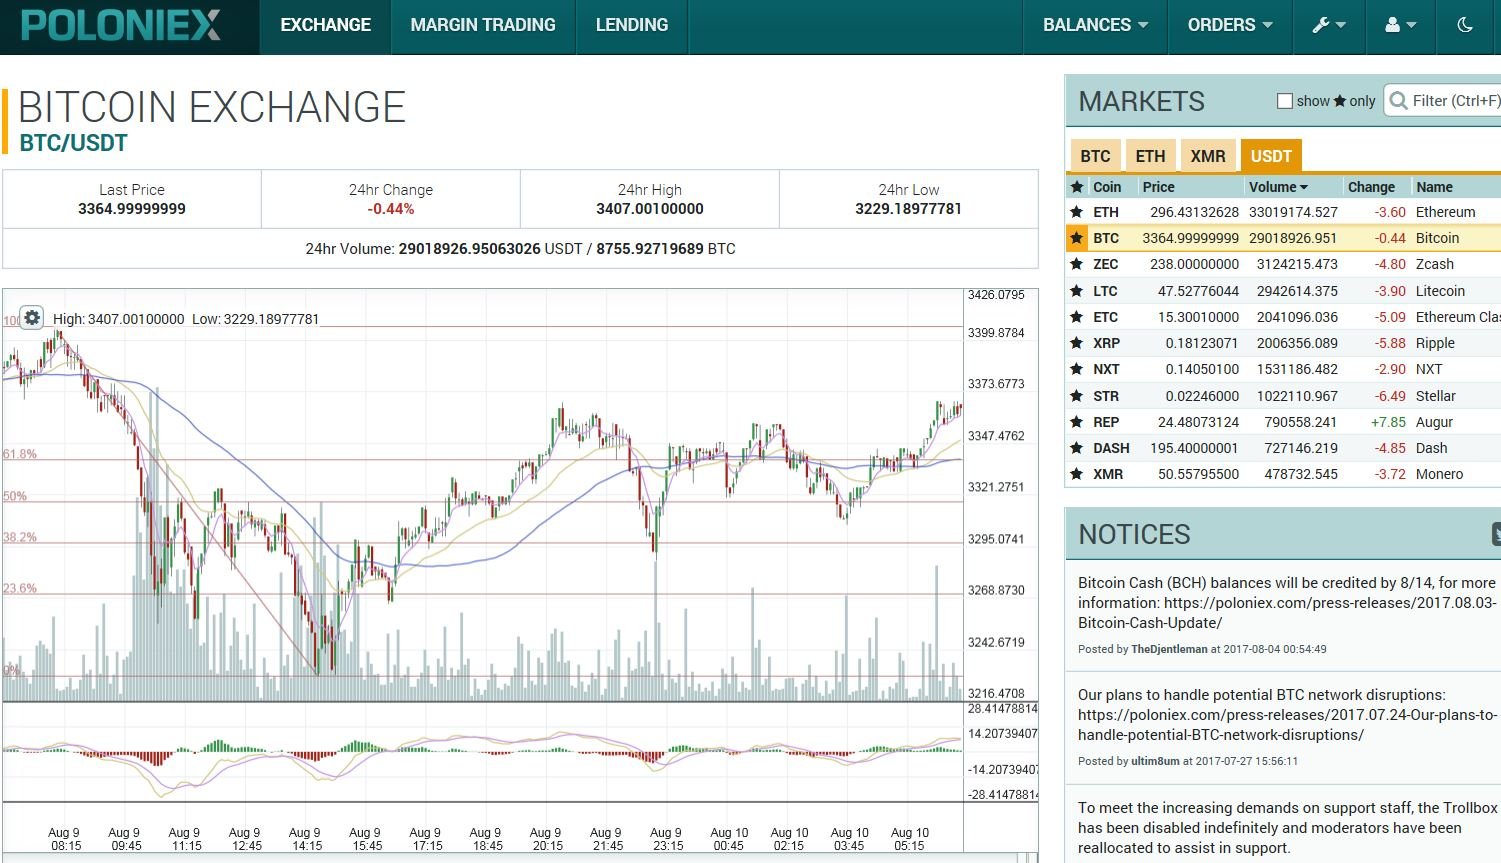
Task: Toggle the favorite star on the BTC row
Action: (x=1077, y=238)
